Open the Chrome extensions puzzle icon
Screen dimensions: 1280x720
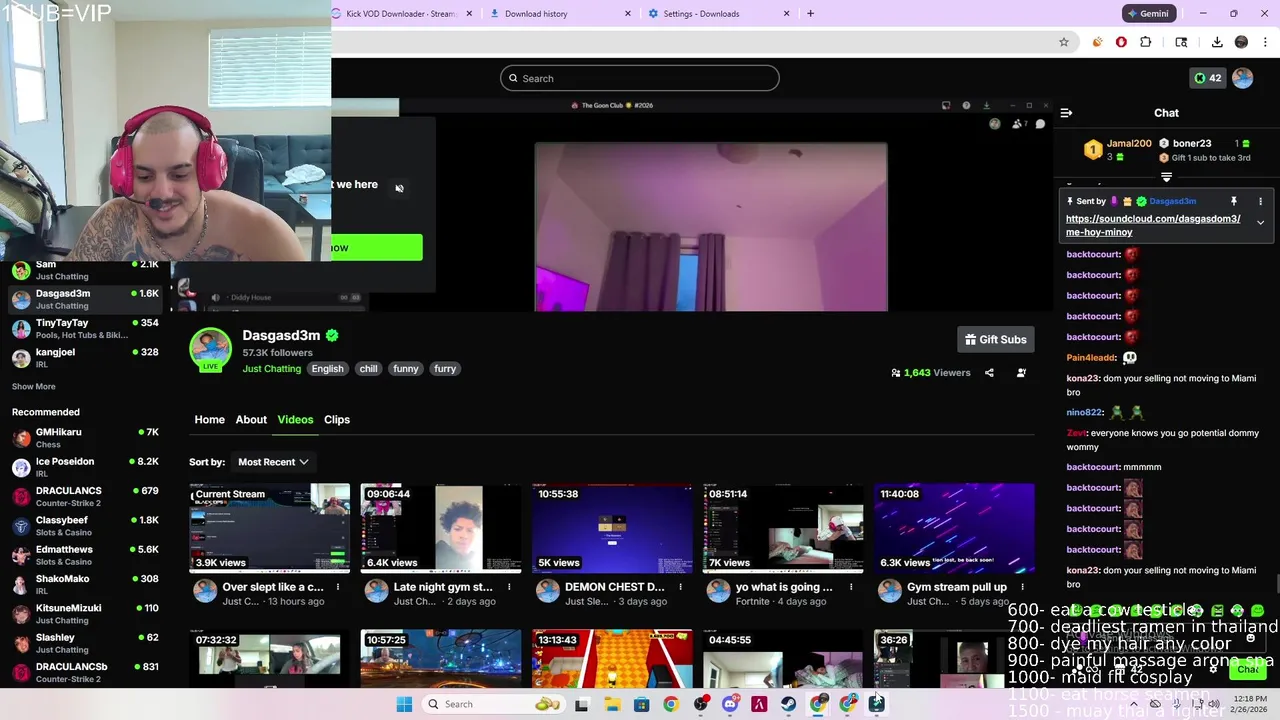click(x=1146, y=42)
